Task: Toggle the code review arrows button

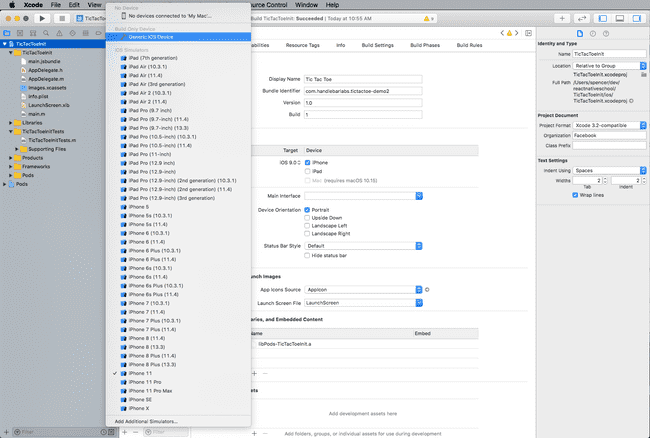Action: [x=582, y=18]
